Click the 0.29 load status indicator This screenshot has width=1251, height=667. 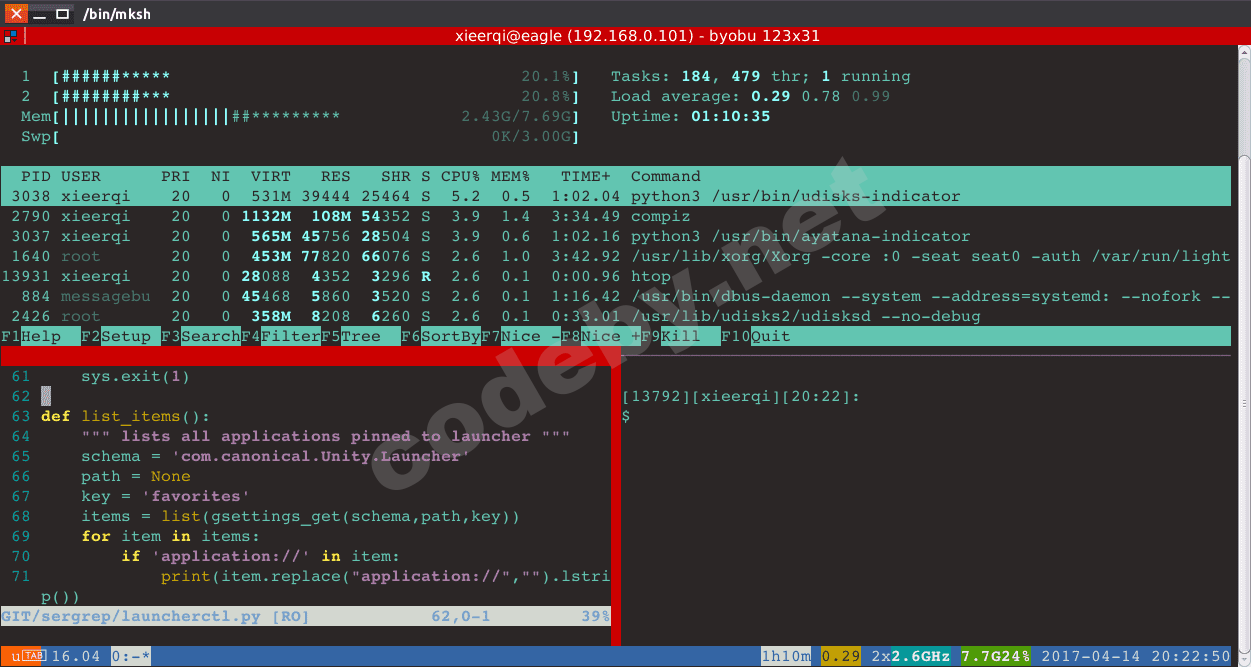coord(841,656)
